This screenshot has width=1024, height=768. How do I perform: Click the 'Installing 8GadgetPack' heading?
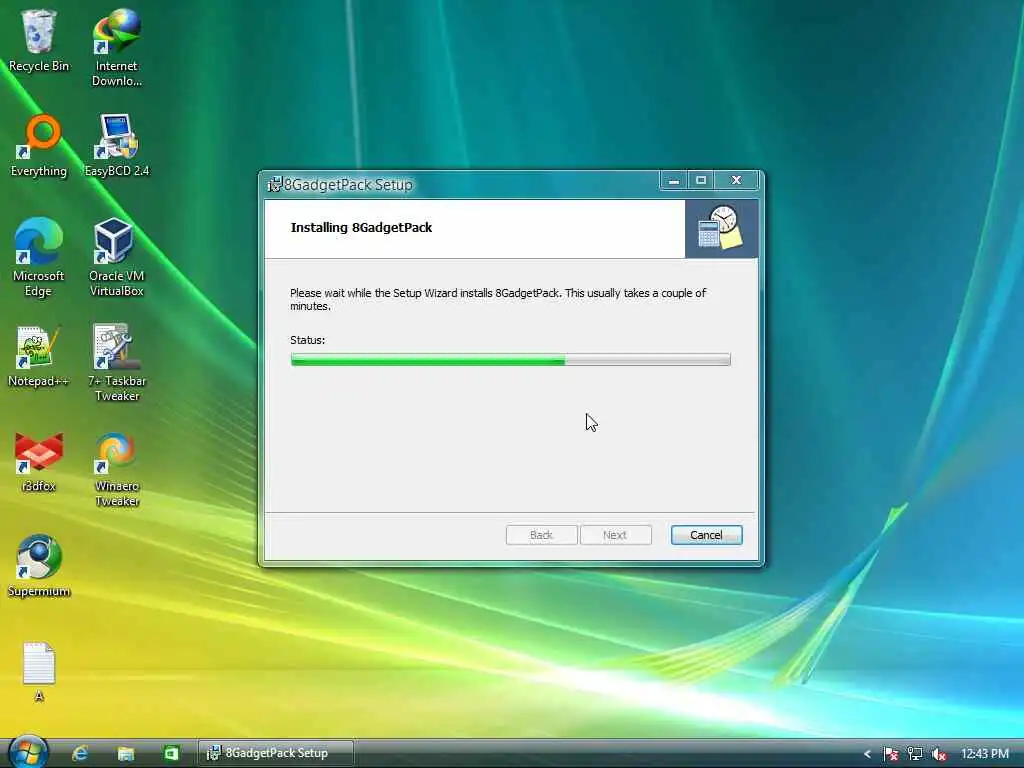coord(361,227)
